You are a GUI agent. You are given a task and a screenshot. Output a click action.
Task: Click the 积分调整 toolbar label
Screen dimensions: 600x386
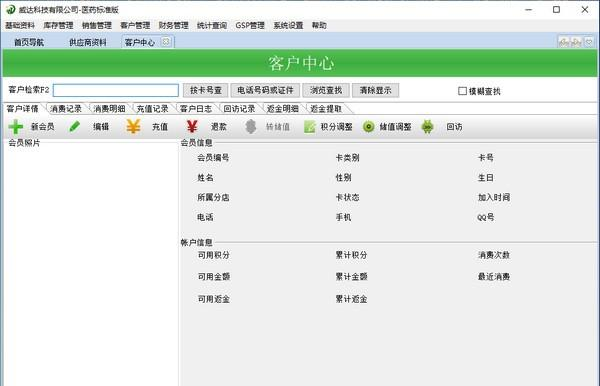pyautogui.click(x=336, y=127)
